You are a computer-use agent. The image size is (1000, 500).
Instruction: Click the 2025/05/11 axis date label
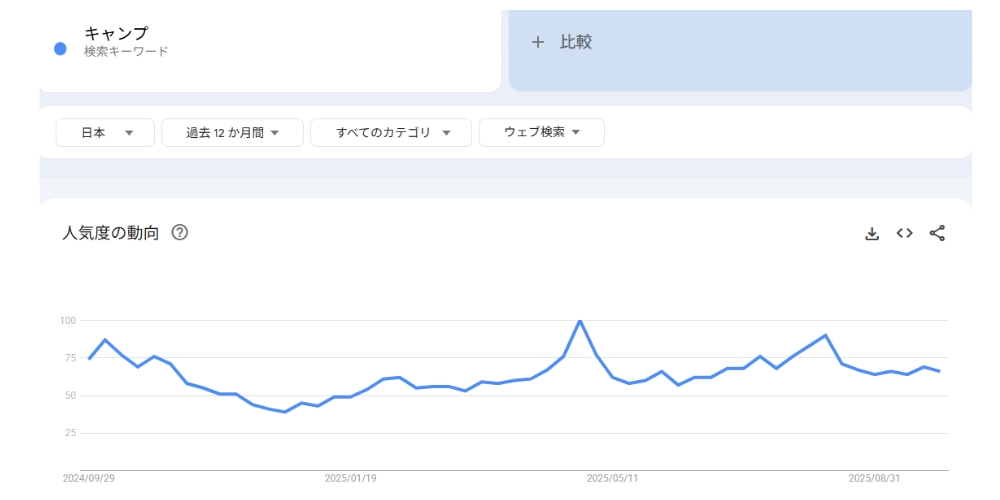[x=612, y=479]
